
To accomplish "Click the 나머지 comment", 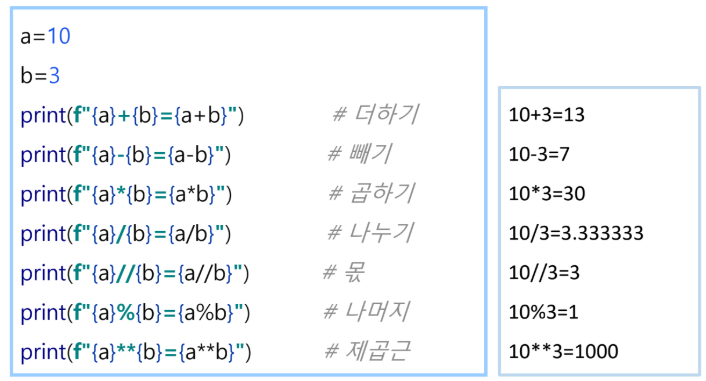I will (367, 312).
